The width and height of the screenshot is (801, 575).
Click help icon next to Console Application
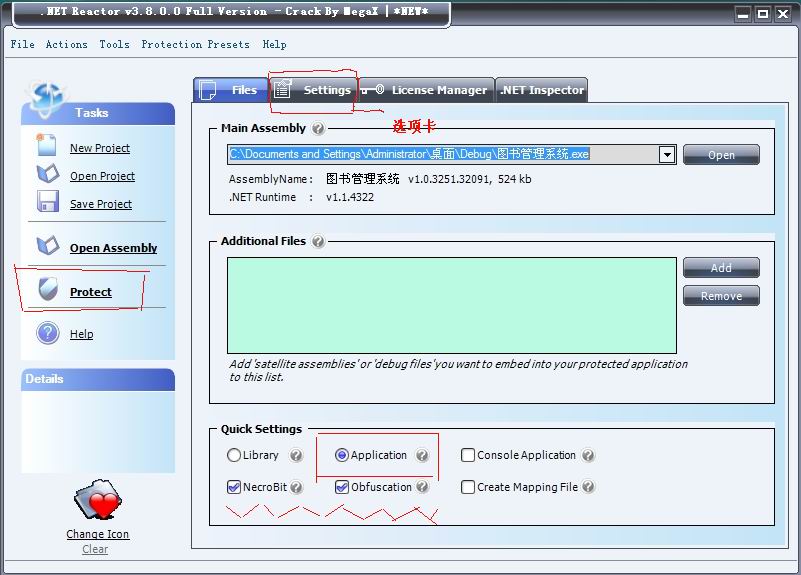[588, 455]
